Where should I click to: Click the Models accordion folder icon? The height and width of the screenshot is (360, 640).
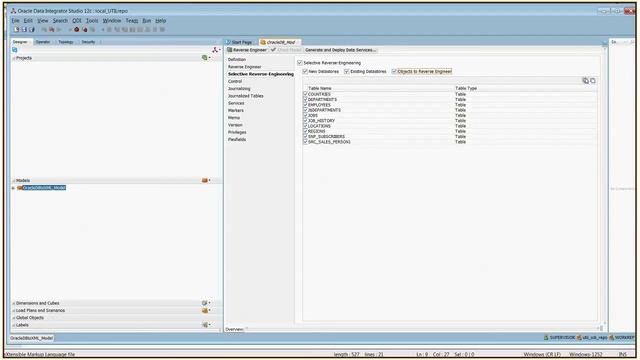point(205,180)
